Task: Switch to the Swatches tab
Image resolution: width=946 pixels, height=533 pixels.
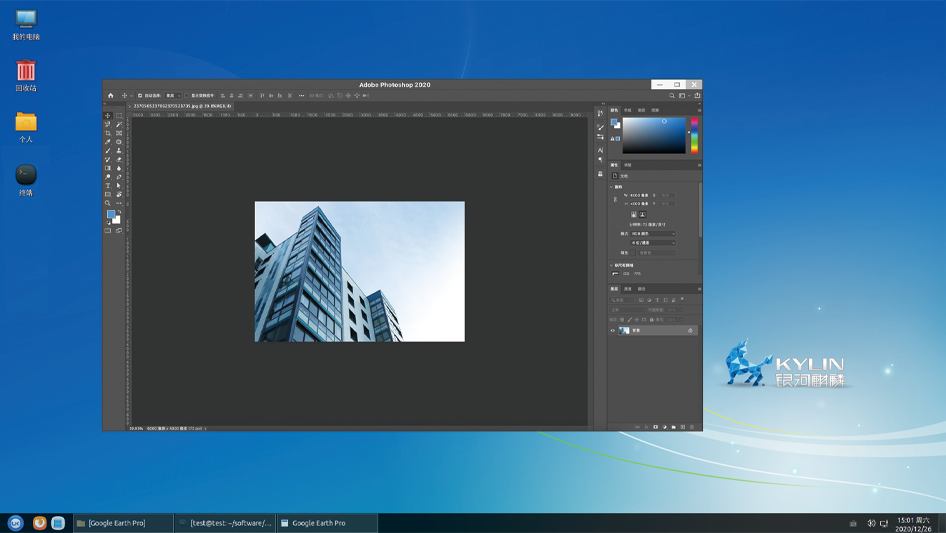Action: pos(627,110)
